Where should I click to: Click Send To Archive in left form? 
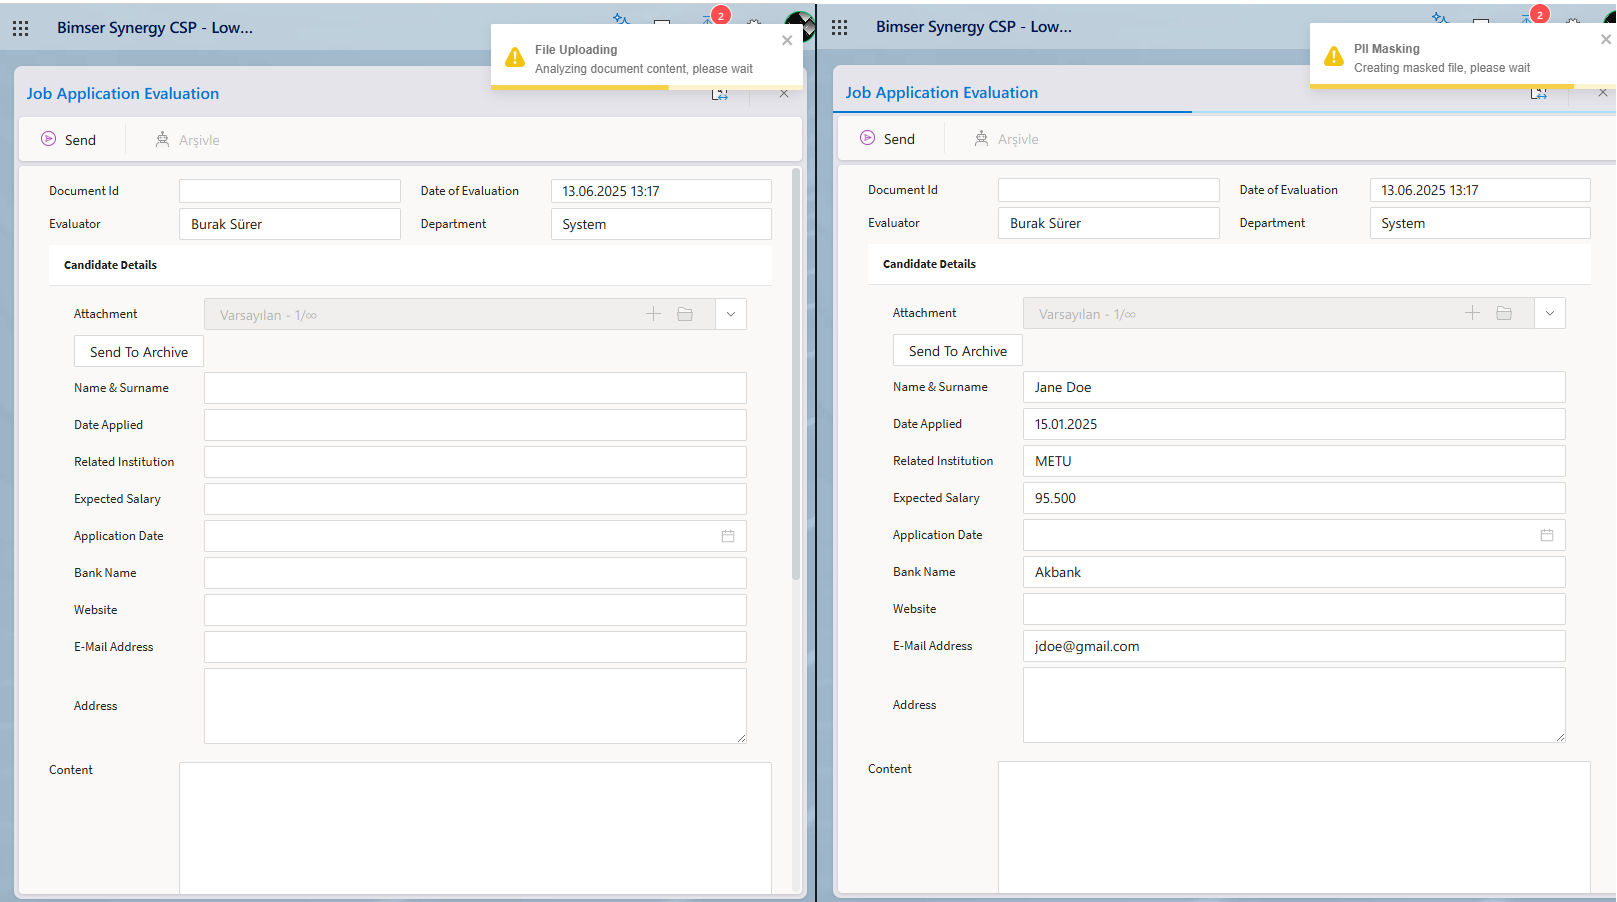(139, 352)
